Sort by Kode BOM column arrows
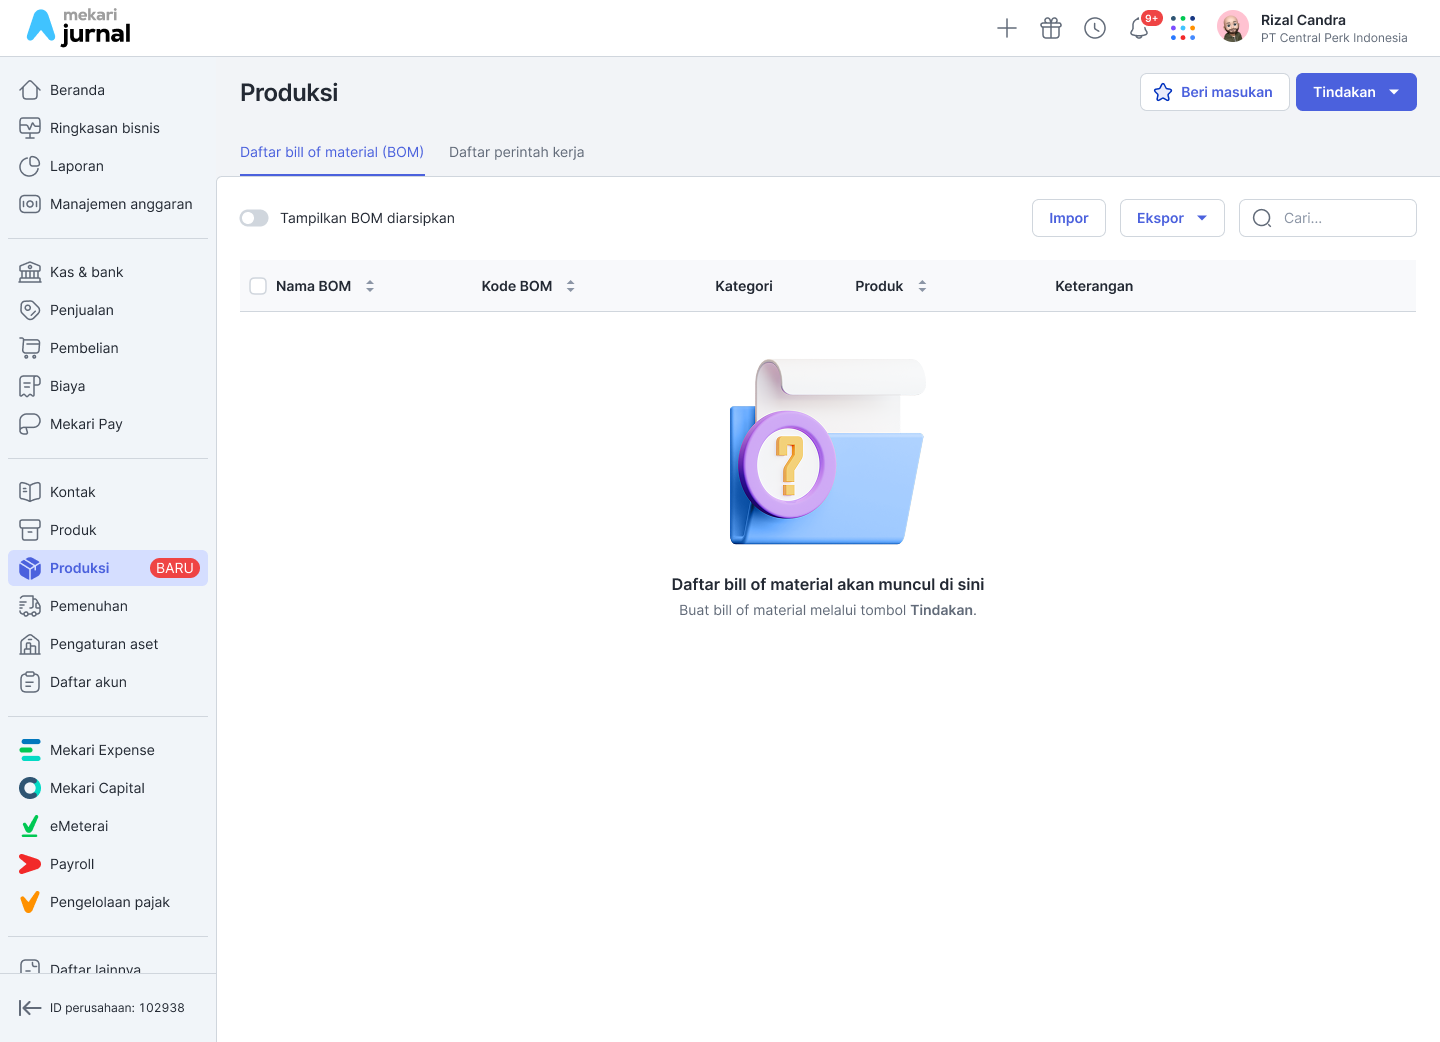Viewport: 1440px width, 1042px height. [x=571, y=286]
